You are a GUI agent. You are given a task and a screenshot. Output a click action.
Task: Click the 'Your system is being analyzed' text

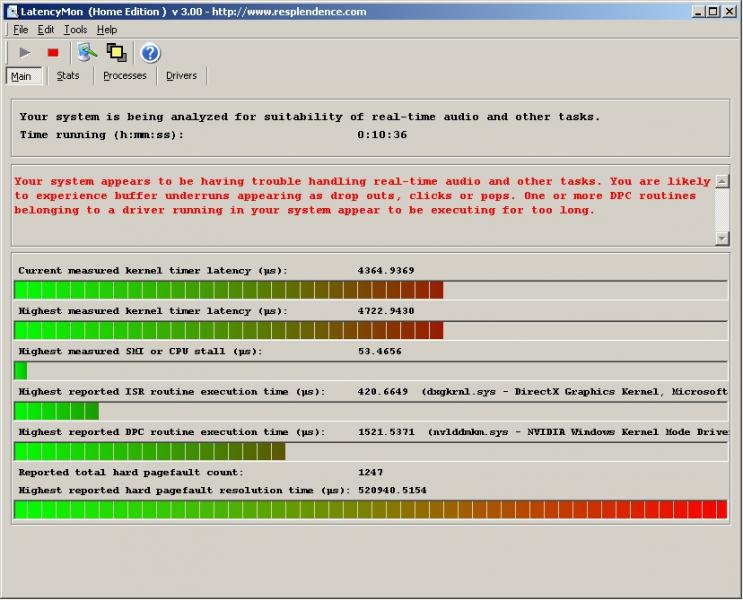[310, 117]
